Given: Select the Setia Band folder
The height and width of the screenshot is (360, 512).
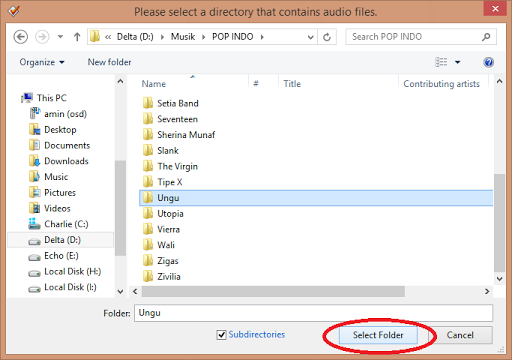Looking at the screenshot, I should coord(170,103).
